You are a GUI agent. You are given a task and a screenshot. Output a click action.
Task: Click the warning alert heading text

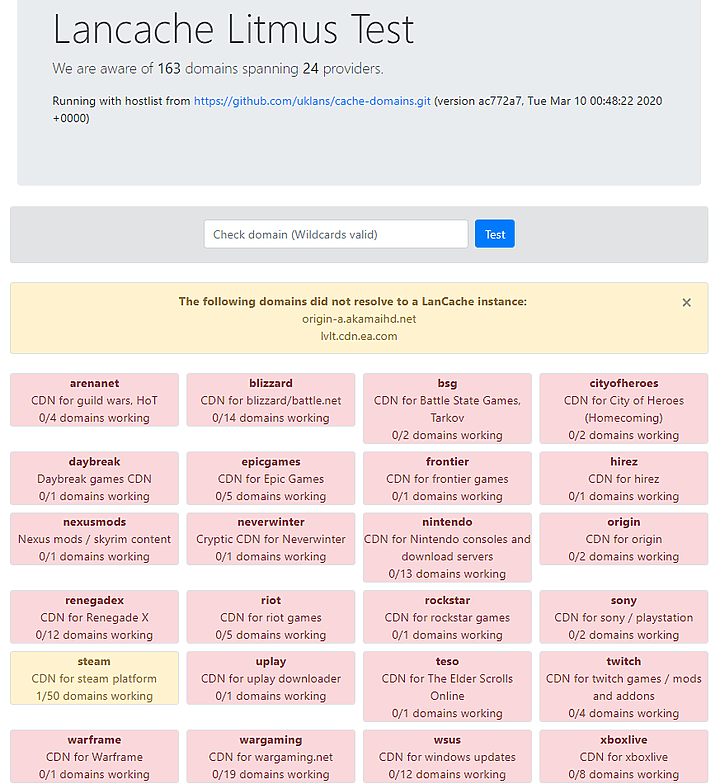pos(353,302)
